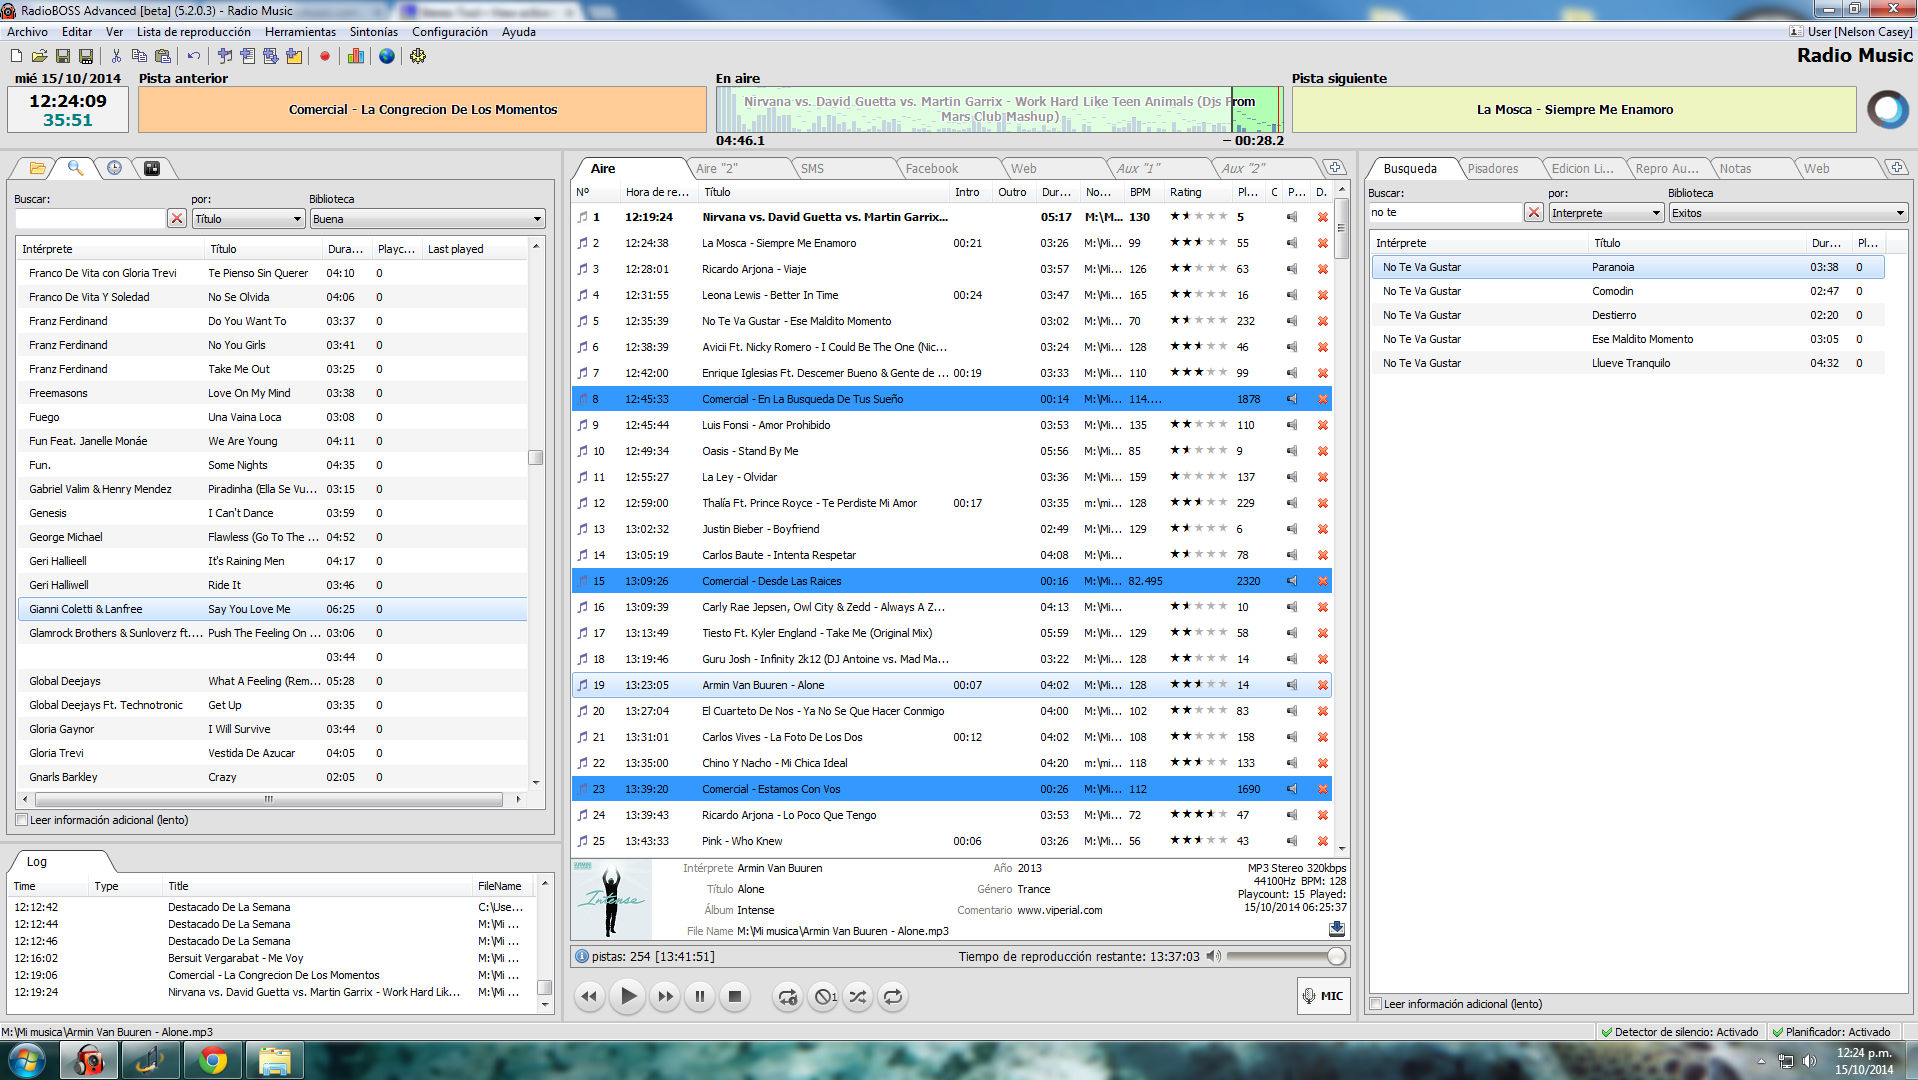Open playlist using the folder toolbar icon
Screen dimensions: 1918x1080
(40, 56)
